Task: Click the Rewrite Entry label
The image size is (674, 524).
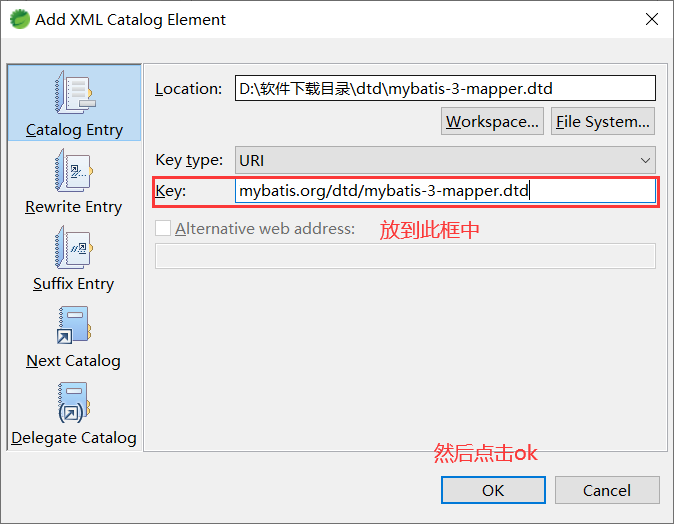Action: tap(74, 207)
